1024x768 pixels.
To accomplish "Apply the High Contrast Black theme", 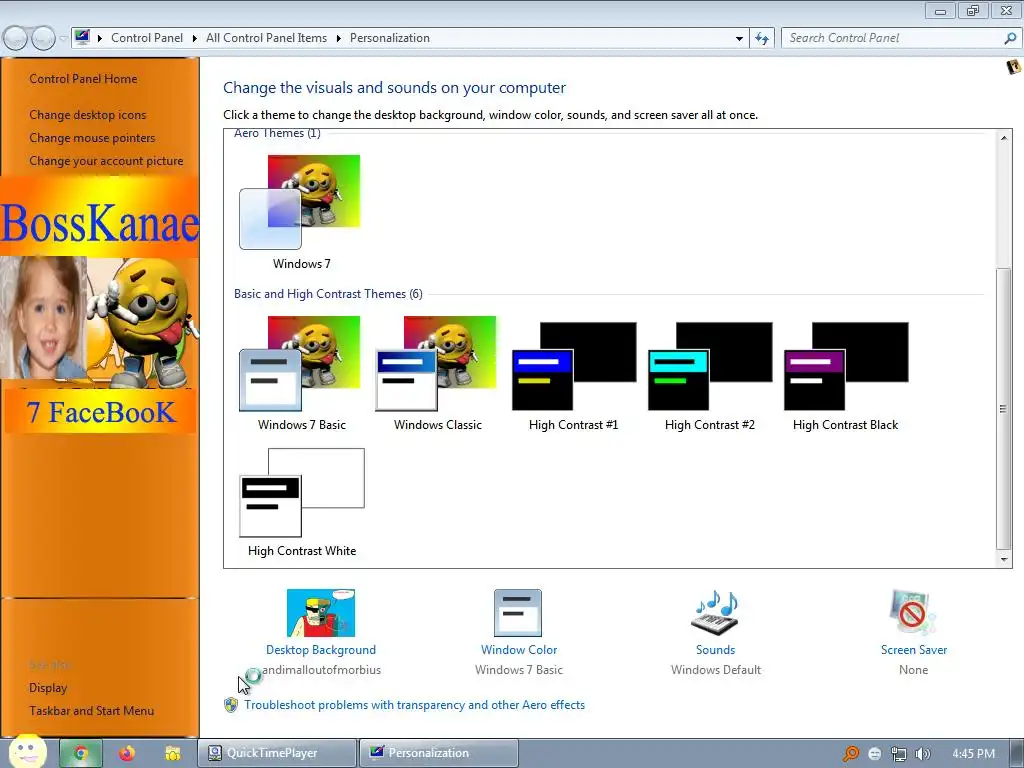I will (846, 366).
